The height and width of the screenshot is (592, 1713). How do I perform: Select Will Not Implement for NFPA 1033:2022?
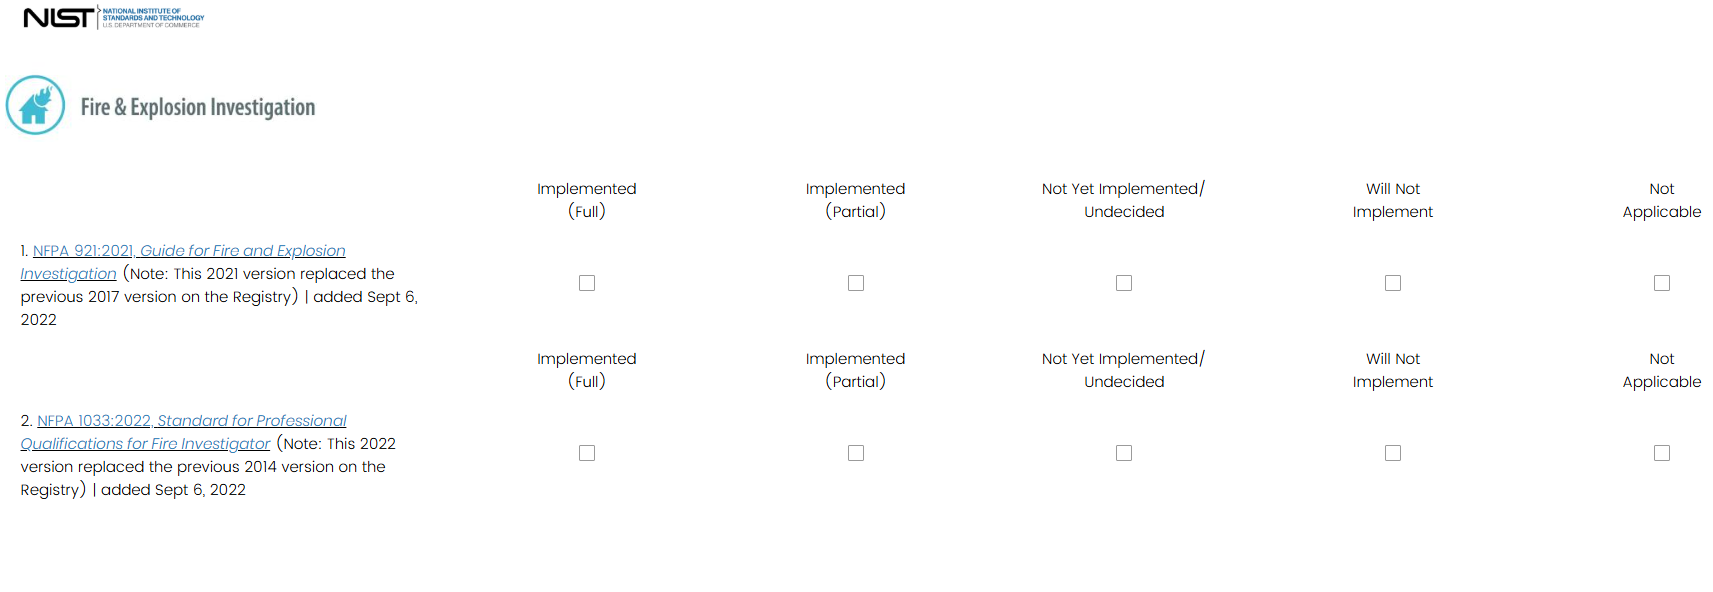pos(1393,453)
